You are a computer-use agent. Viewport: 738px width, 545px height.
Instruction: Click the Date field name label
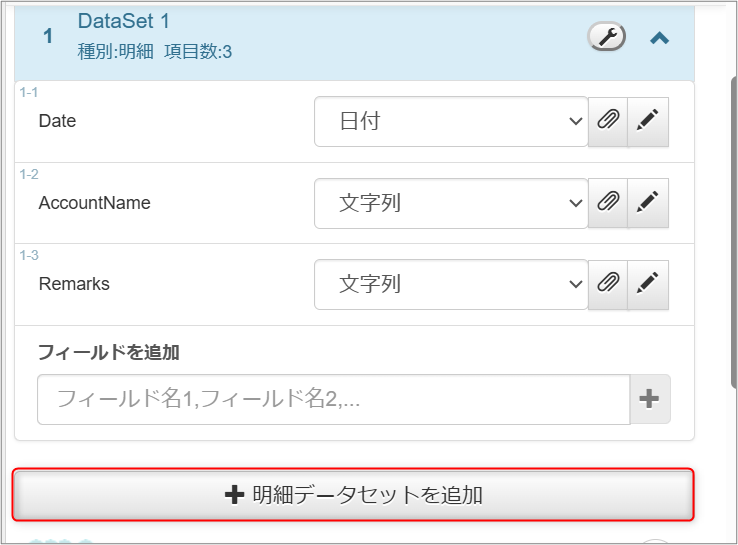point(57,121)
